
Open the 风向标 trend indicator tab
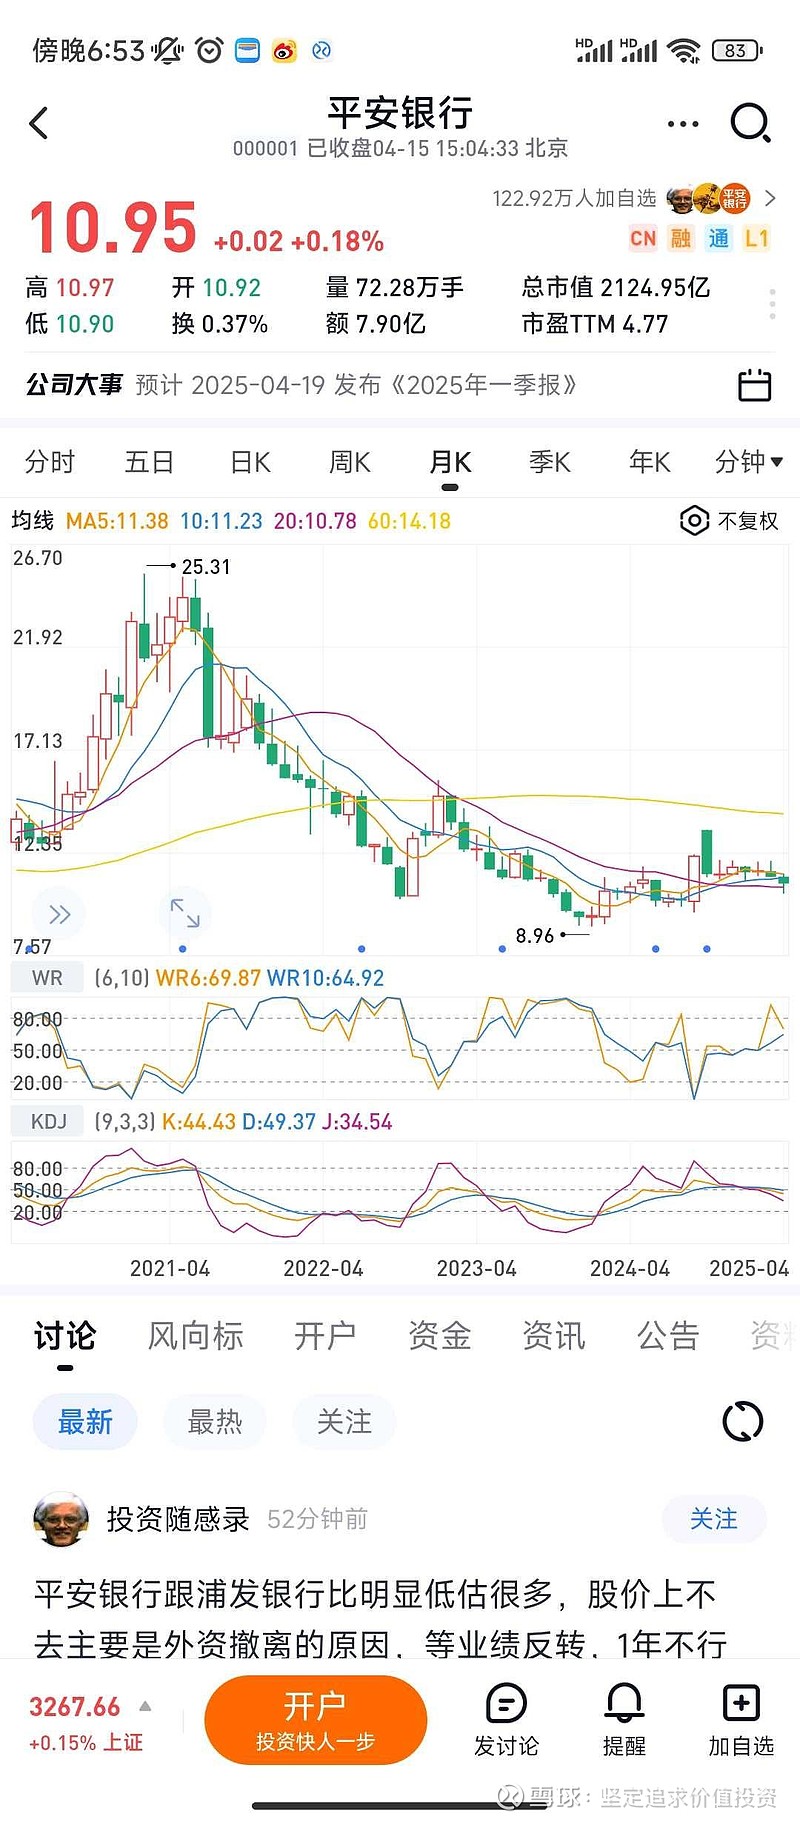click(196, 1336)
